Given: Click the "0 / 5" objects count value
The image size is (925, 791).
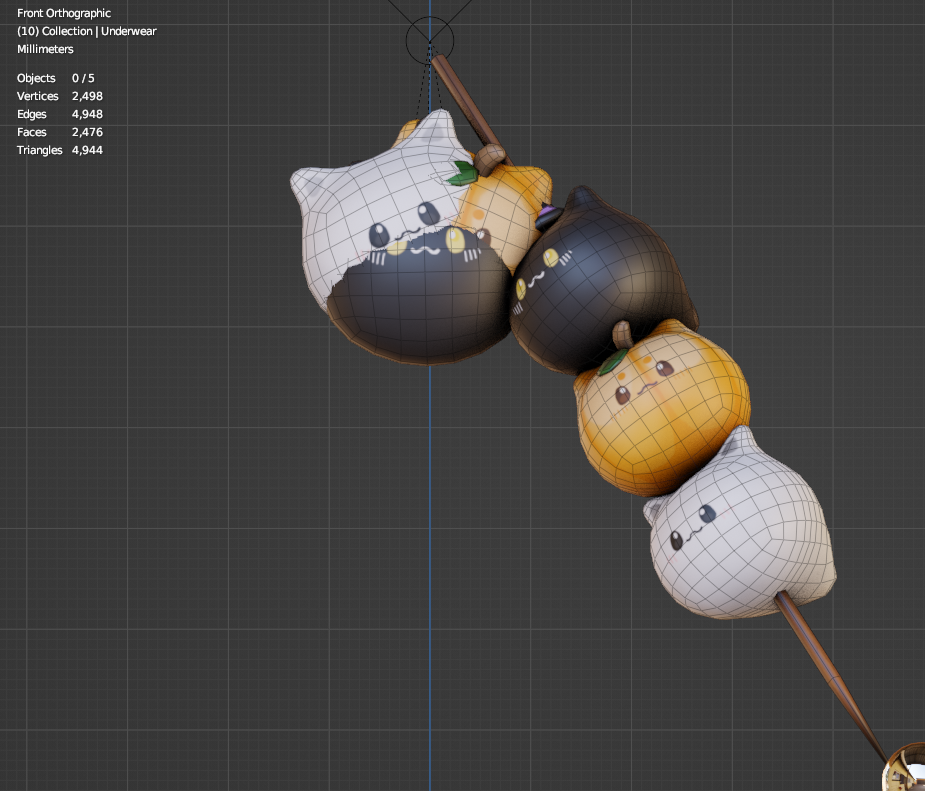Looking at the screenshot, I should click(x=83, y=78).
